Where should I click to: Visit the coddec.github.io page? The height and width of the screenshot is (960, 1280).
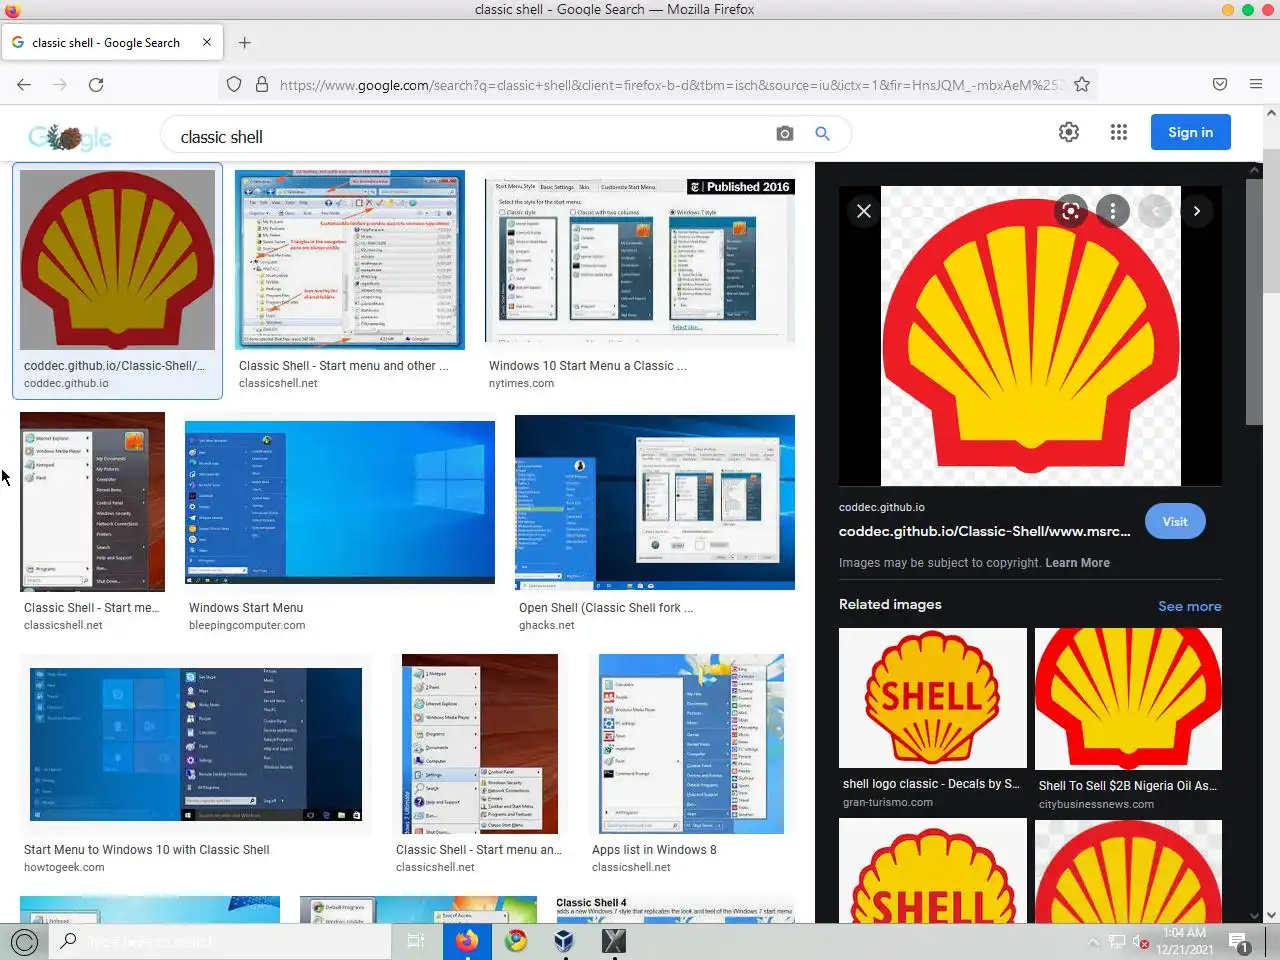click(1175, 521)
